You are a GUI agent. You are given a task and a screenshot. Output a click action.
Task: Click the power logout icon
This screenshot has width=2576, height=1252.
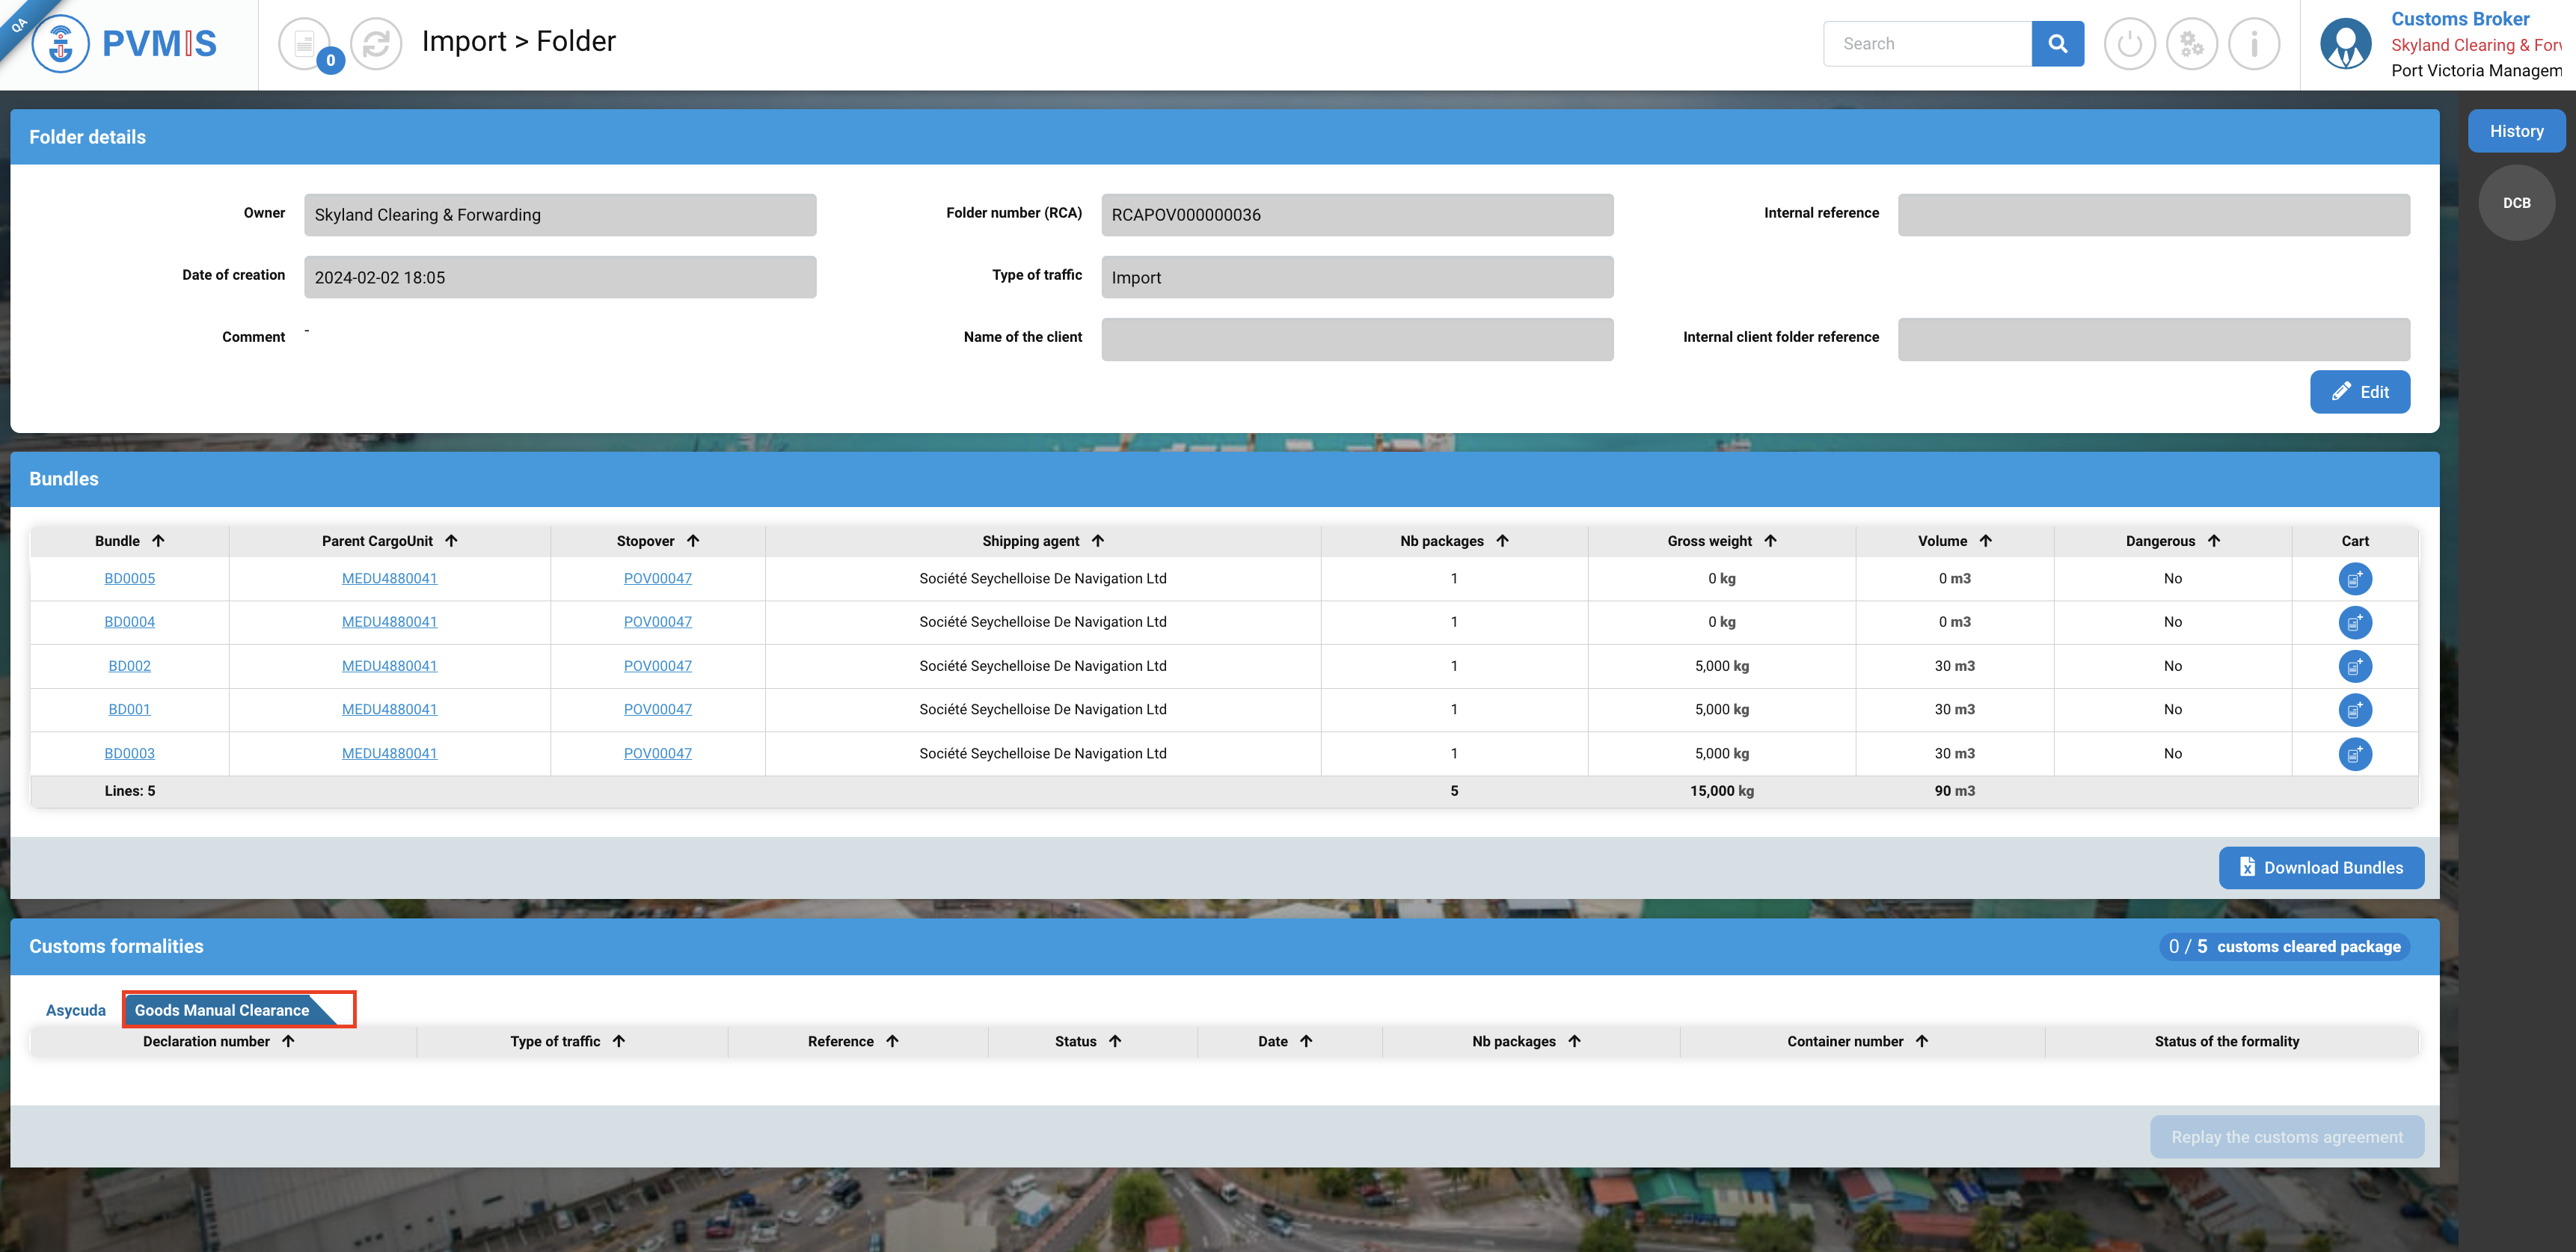coord(2129,44)
